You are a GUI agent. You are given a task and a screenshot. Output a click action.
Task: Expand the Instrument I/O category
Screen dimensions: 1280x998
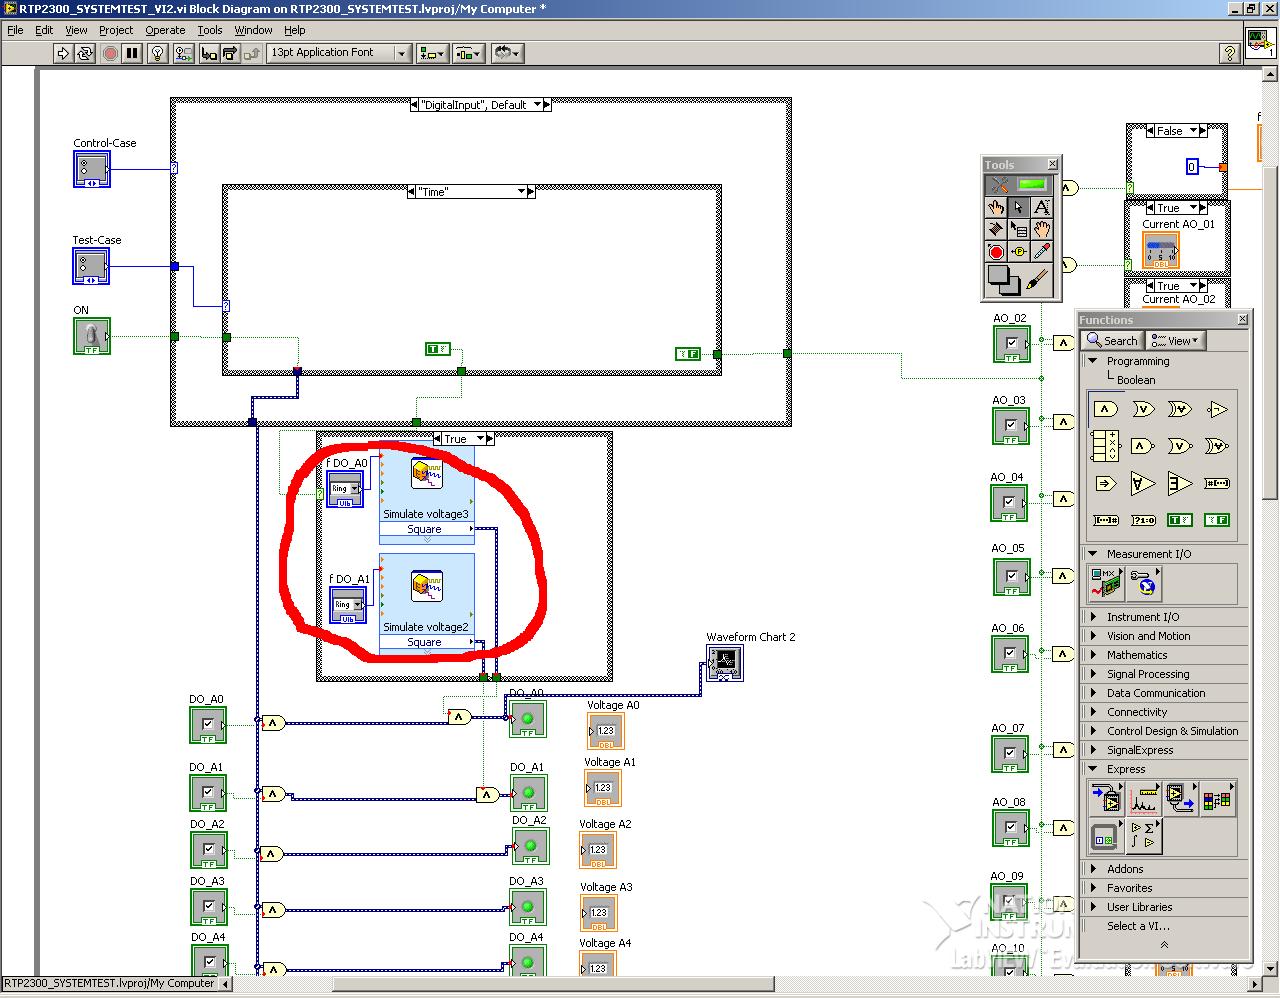[1093, 617]
